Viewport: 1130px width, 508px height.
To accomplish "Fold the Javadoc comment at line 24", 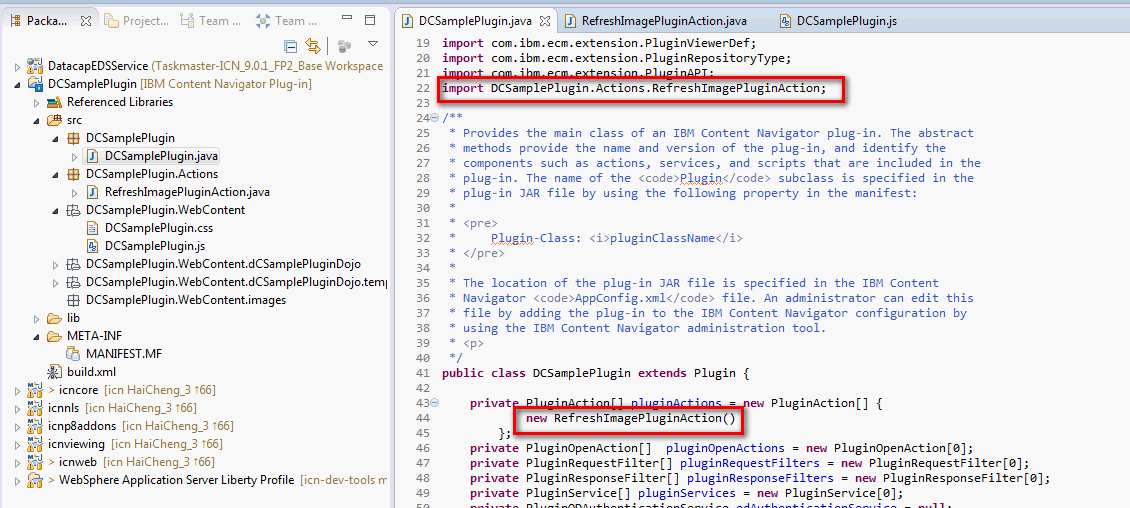I will coord(434,118).
